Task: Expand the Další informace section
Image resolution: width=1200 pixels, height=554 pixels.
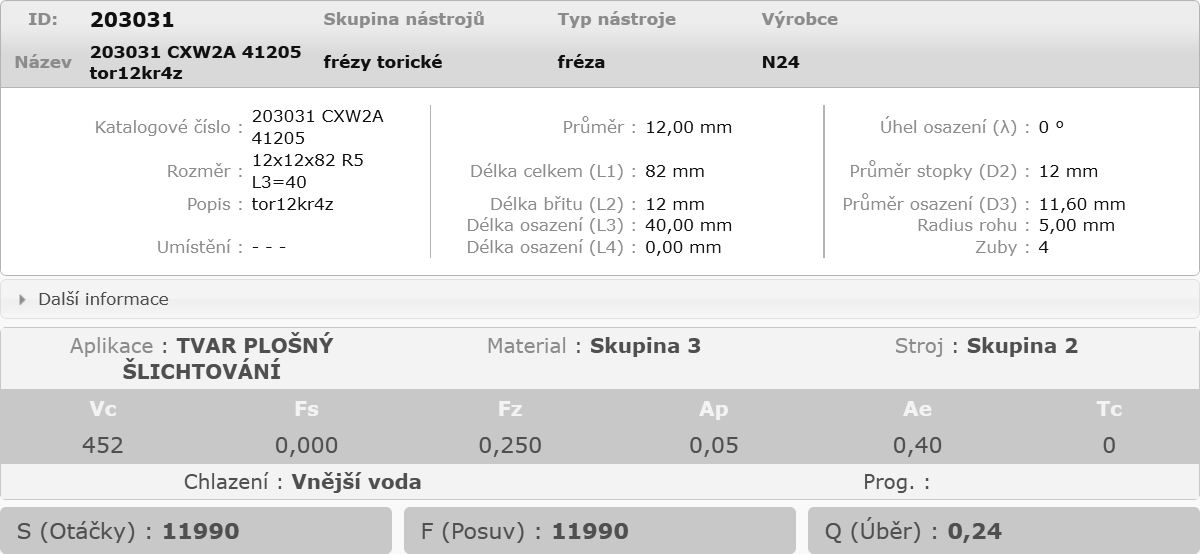Action: point(600,299)
